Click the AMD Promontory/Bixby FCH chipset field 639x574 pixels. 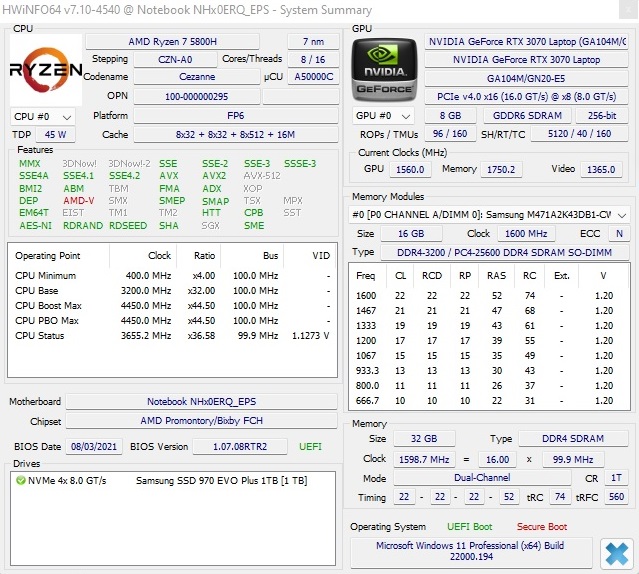tap(202, 420)
